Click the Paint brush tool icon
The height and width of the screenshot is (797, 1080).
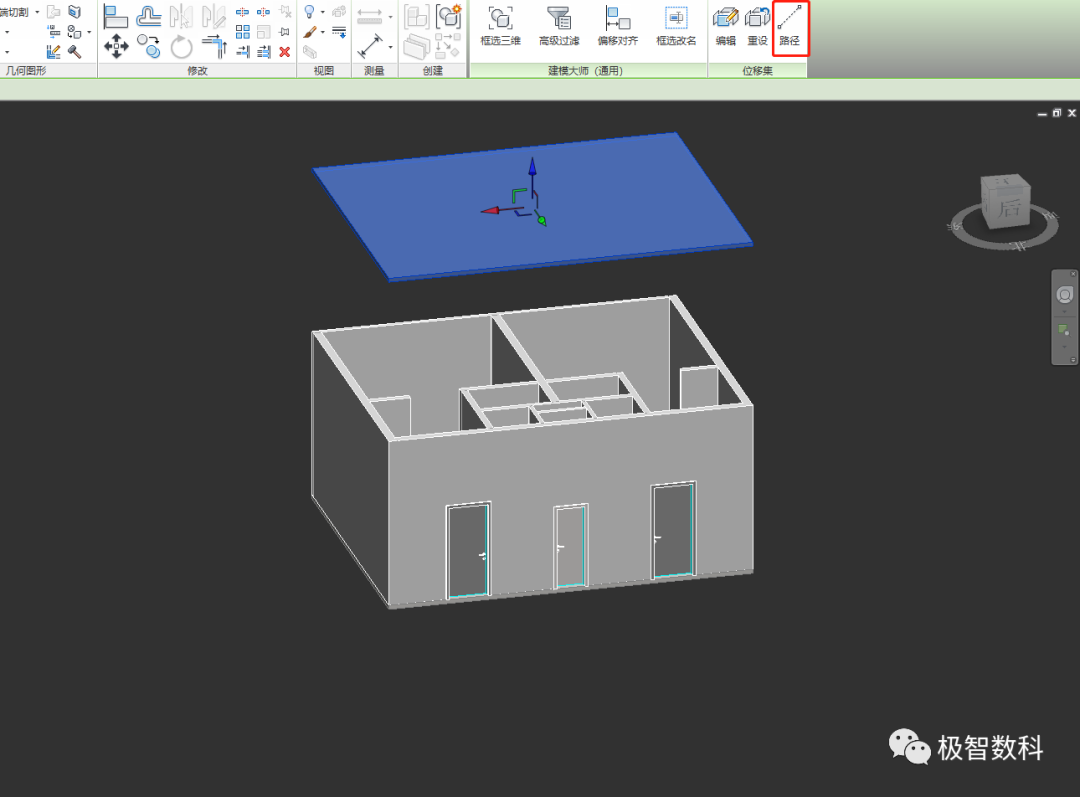[x=310, y=32]
